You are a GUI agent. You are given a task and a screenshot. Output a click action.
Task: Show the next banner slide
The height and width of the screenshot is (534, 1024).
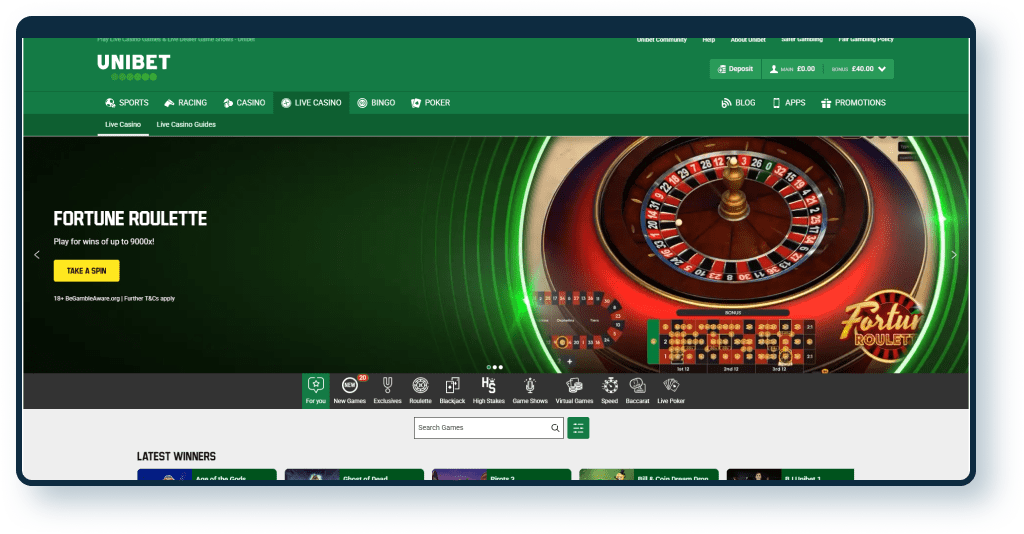pos(954,255)
